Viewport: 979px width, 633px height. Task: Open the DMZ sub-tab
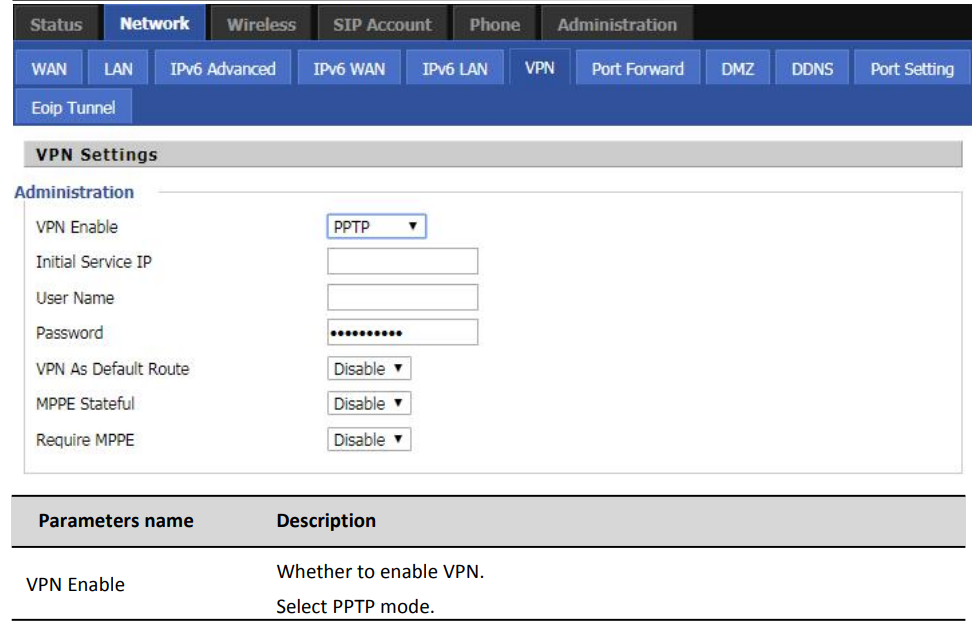[x=737, y=69]
